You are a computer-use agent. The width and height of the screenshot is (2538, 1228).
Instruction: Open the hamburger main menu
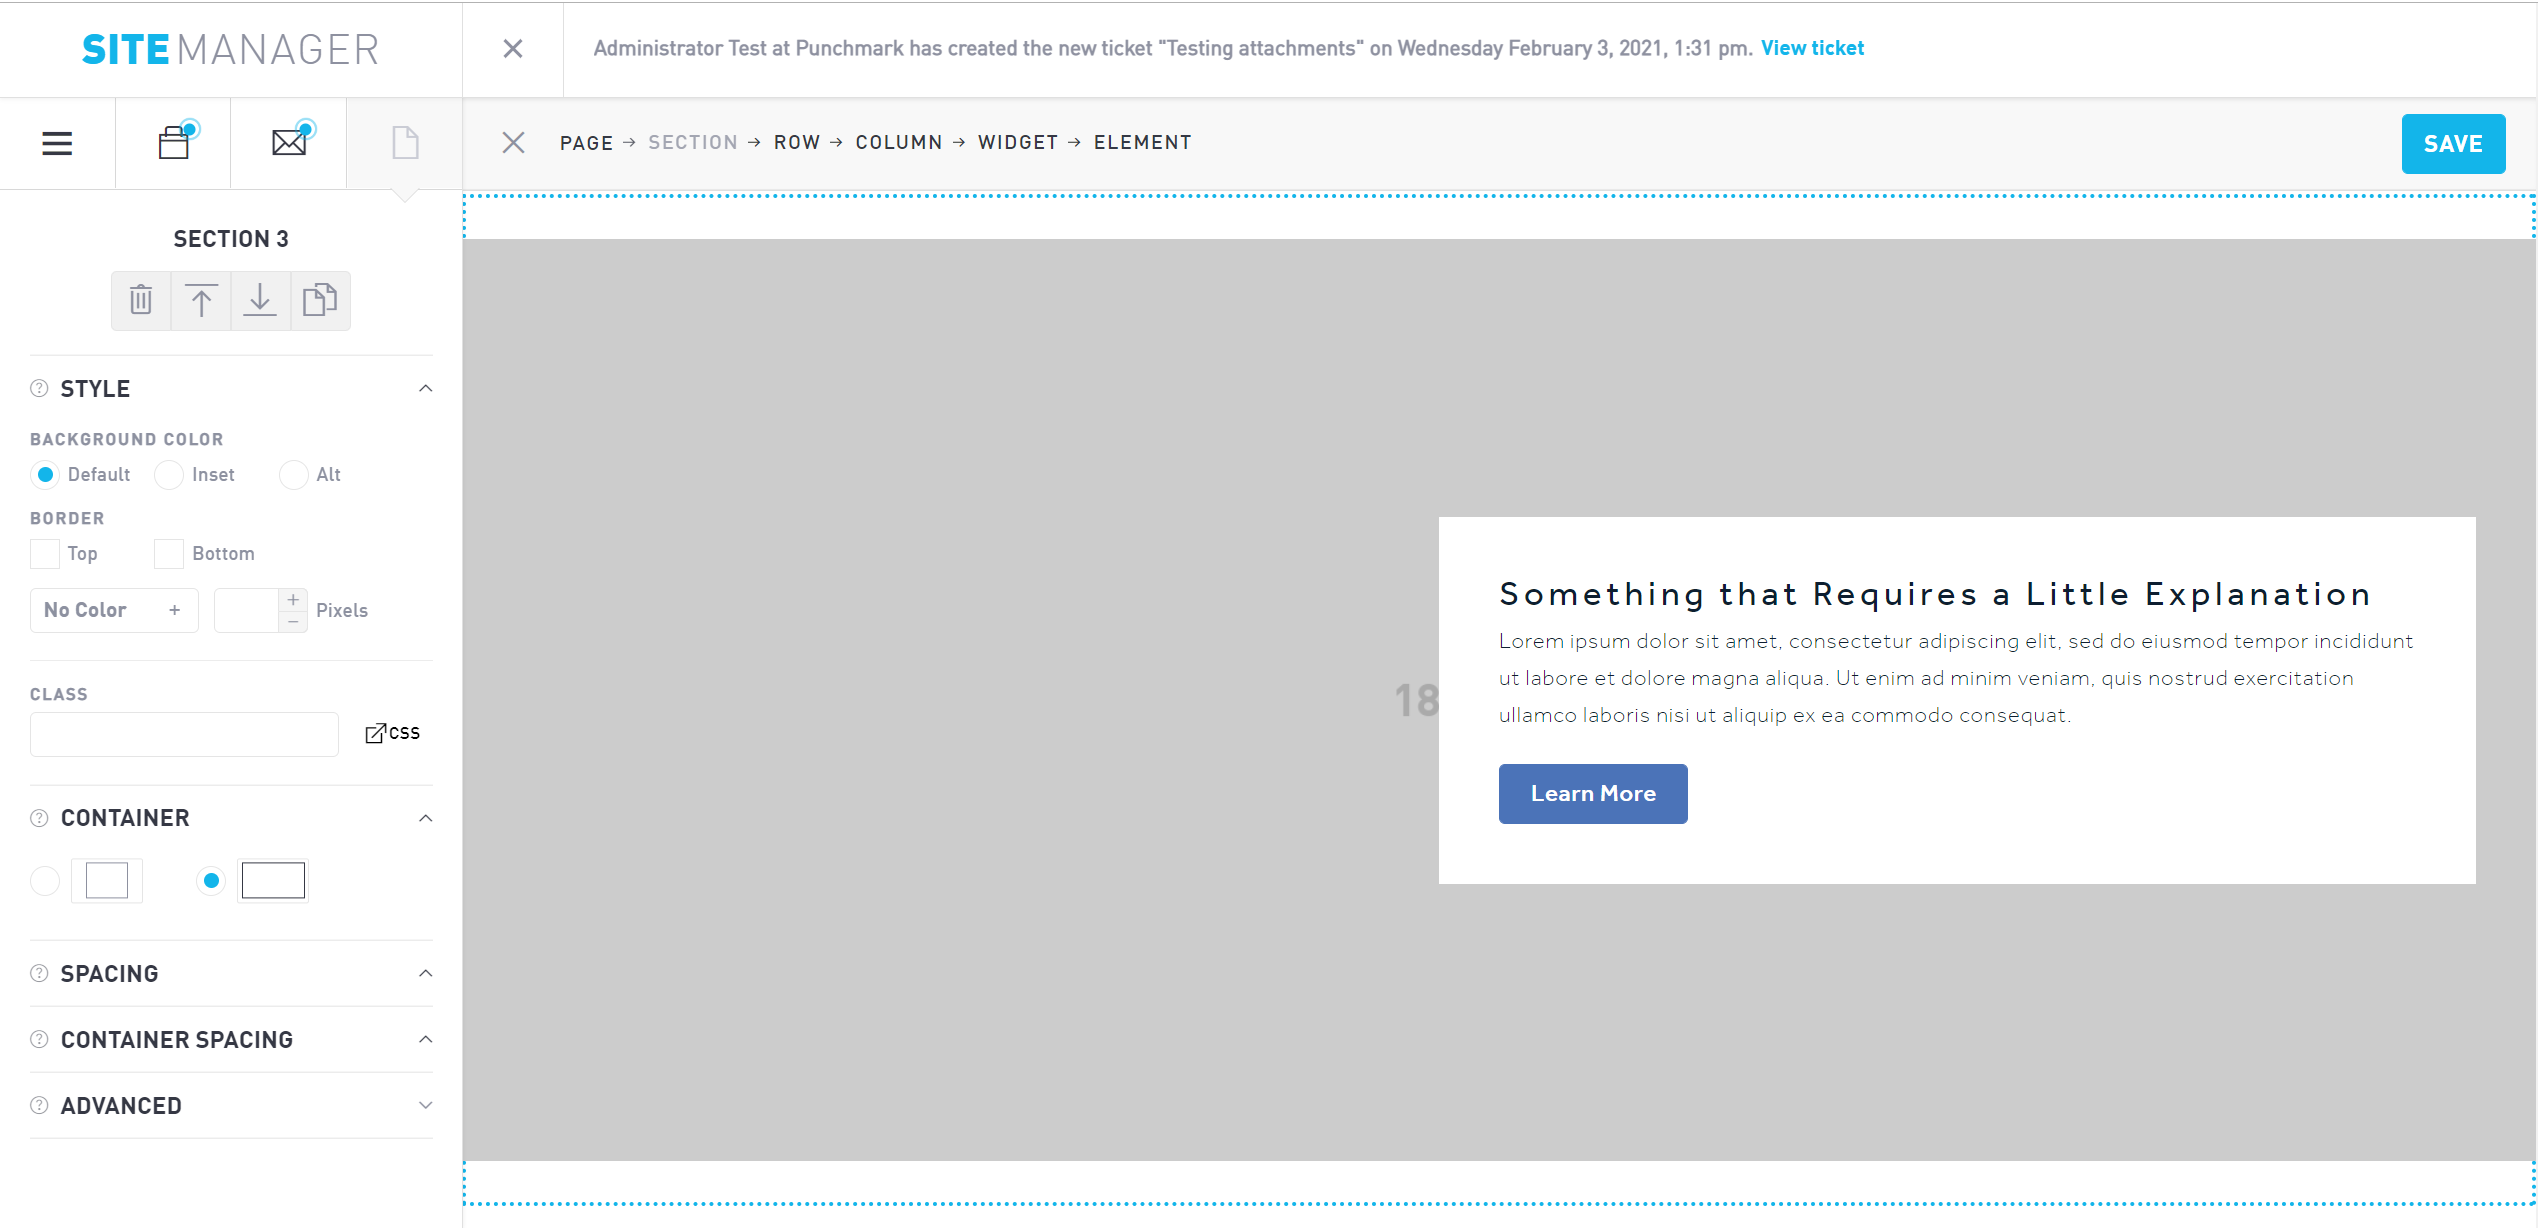pyautogui.click(x=57, y=143)
